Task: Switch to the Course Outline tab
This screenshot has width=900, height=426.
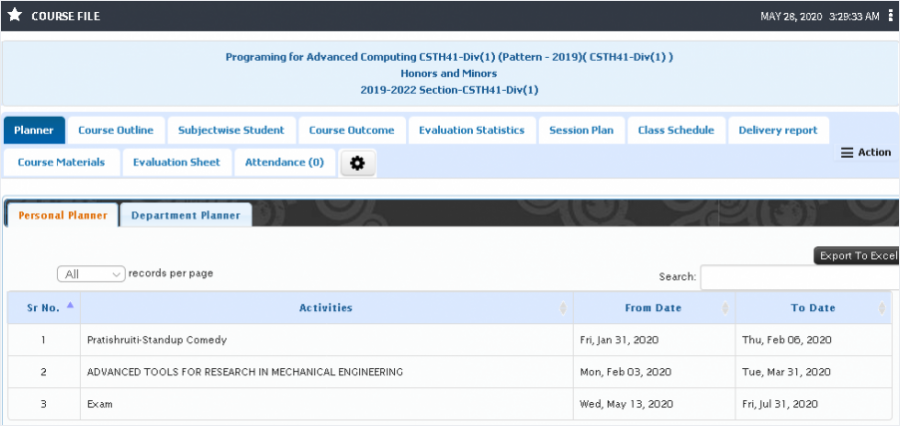Action: coord(116,130)
